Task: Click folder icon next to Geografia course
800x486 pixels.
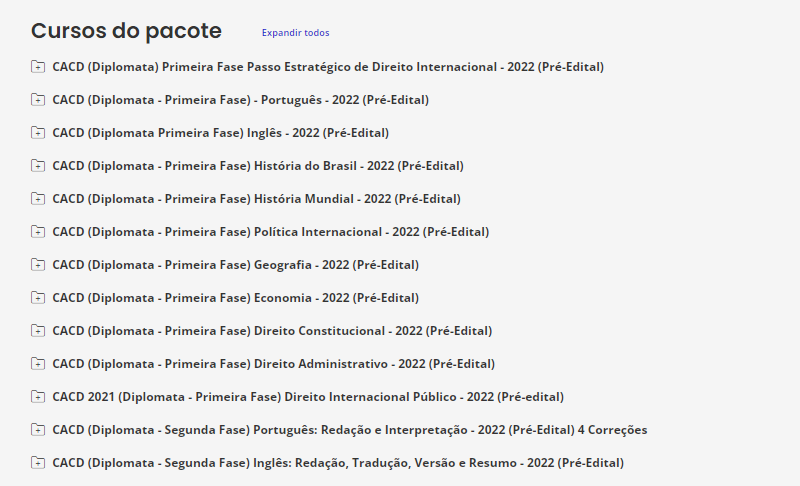Action: click(38, 265)
